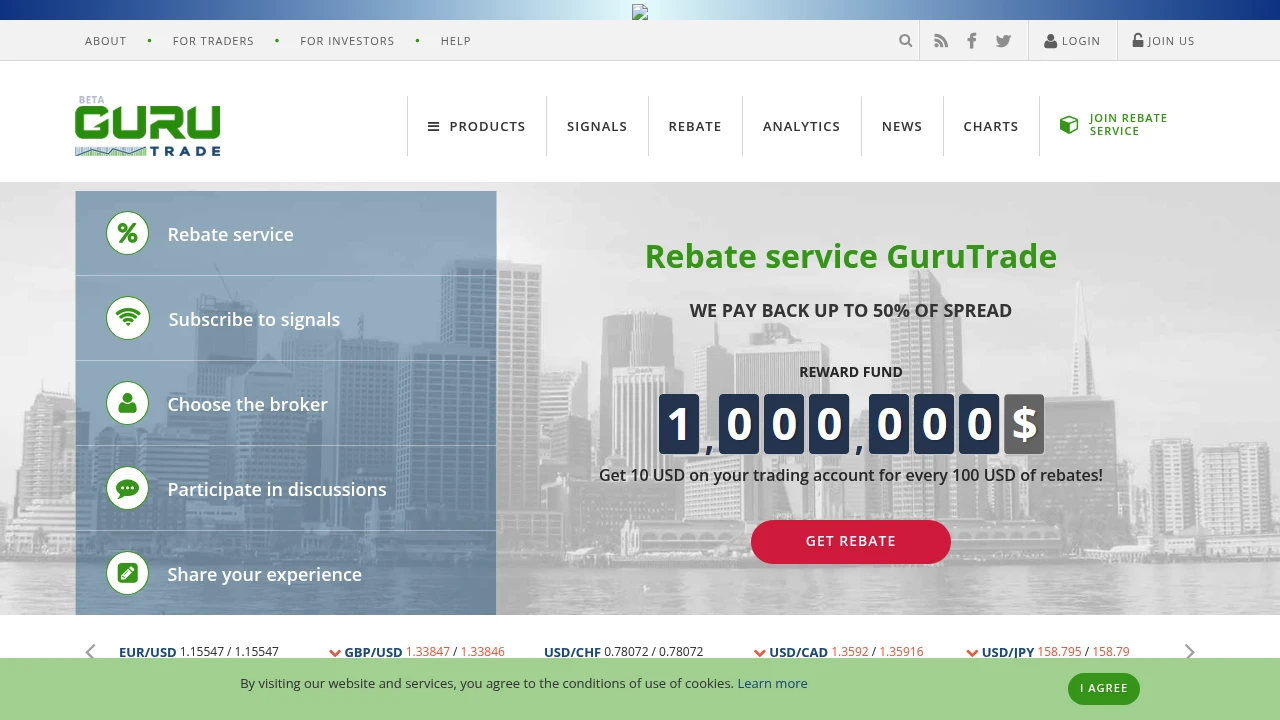Open the Analytics section

click(x=801, y=126)
